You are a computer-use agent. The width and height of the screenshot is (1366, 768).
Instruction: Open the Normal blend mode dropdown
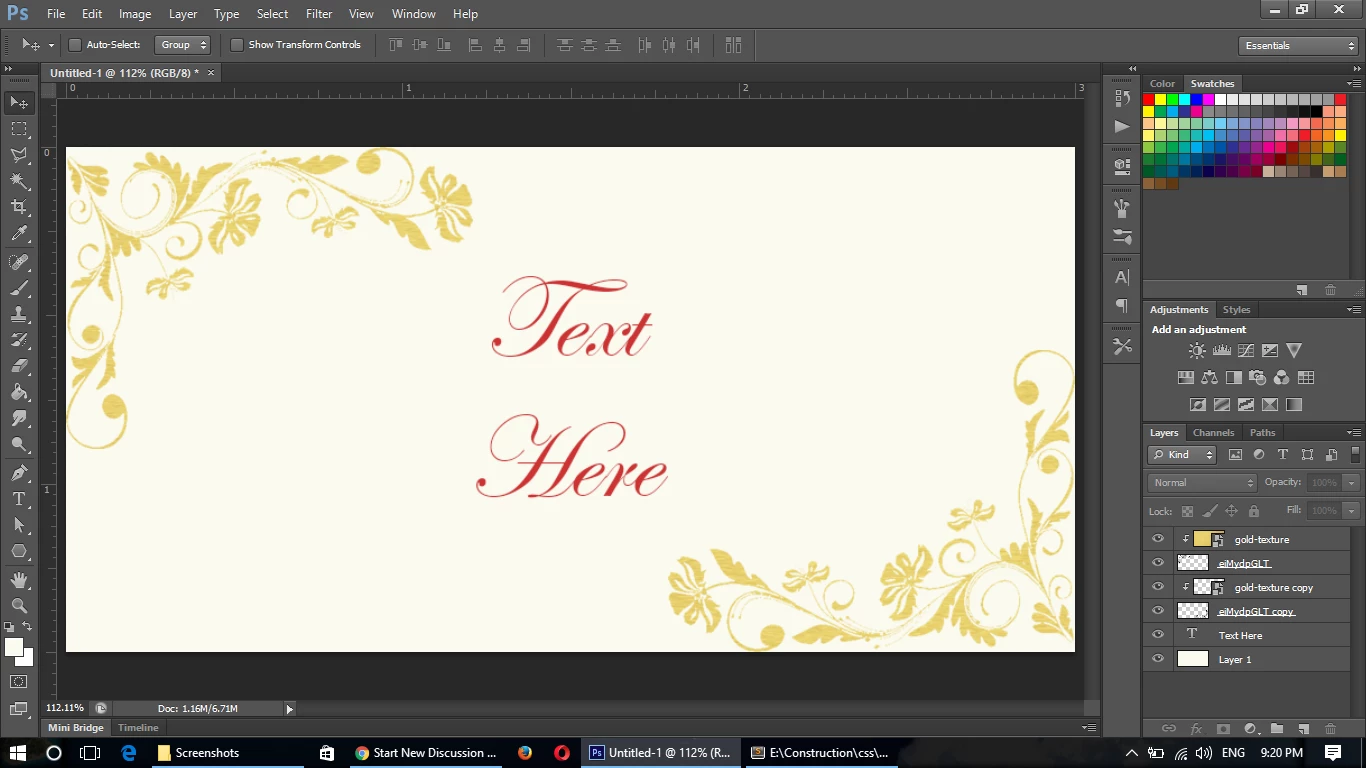point(1202,483)
